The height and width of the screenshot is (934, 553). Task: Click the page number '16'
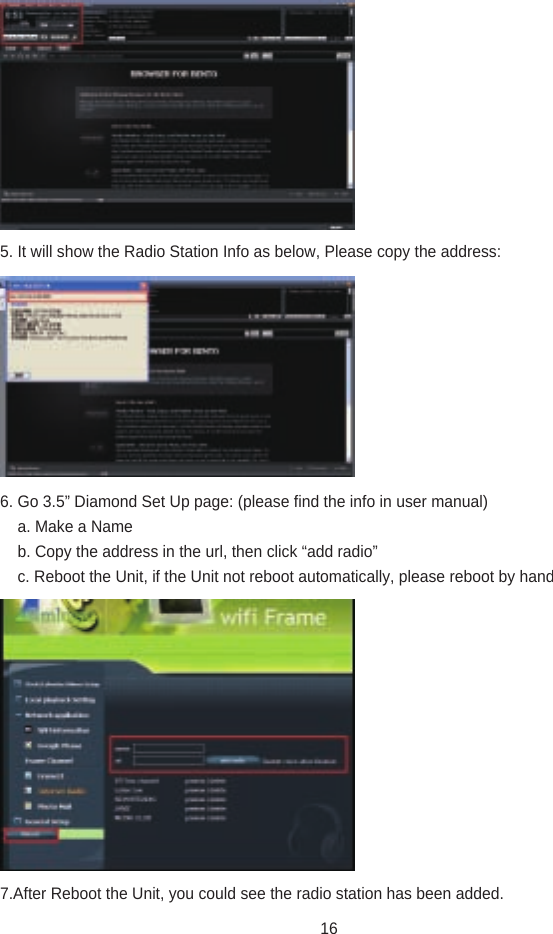(x=329, y=927)
